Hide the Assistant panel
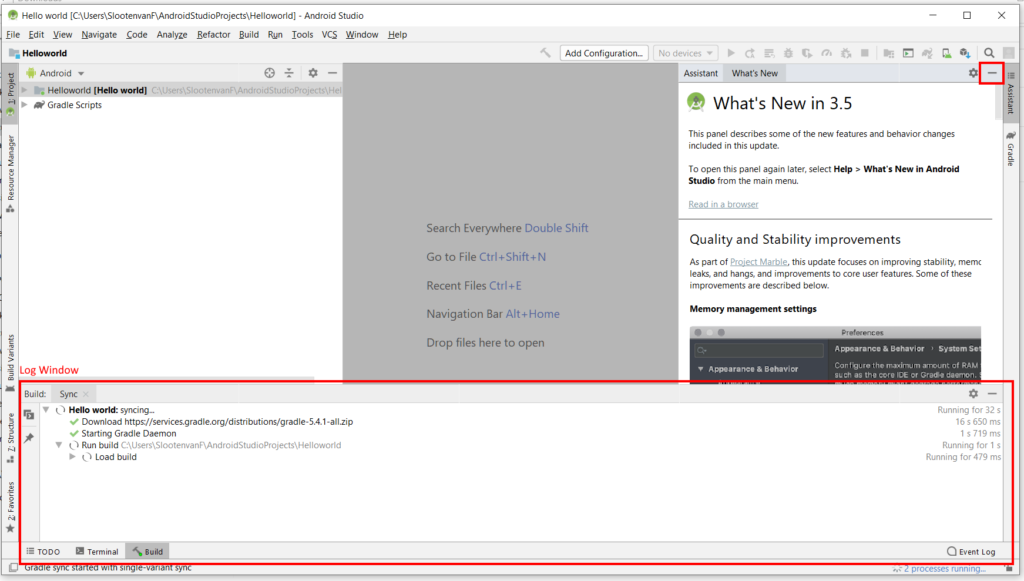1024x581 pixels. click(992, 73)
